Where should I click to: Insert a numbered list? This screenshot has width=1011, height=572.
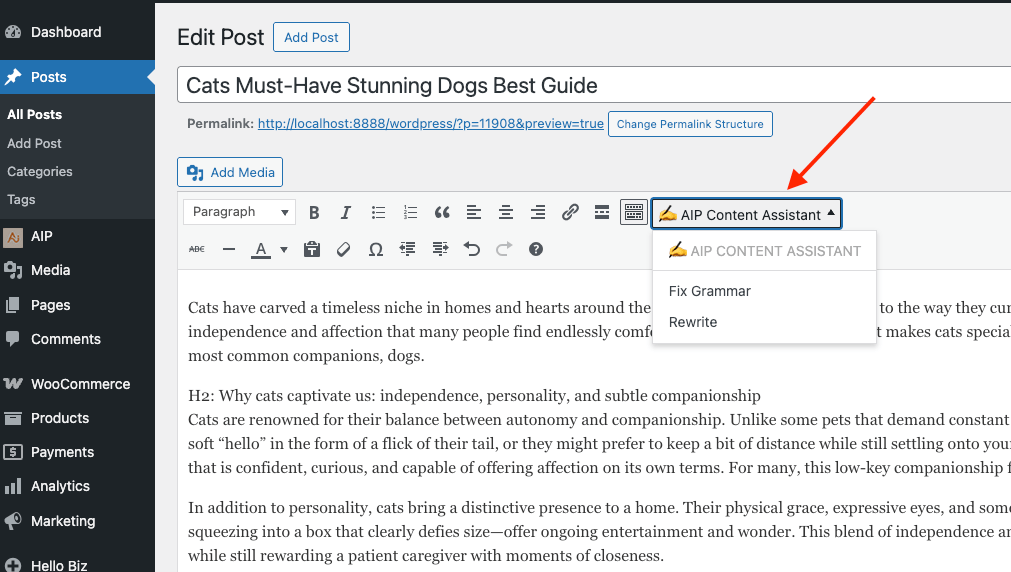(410, 212)
